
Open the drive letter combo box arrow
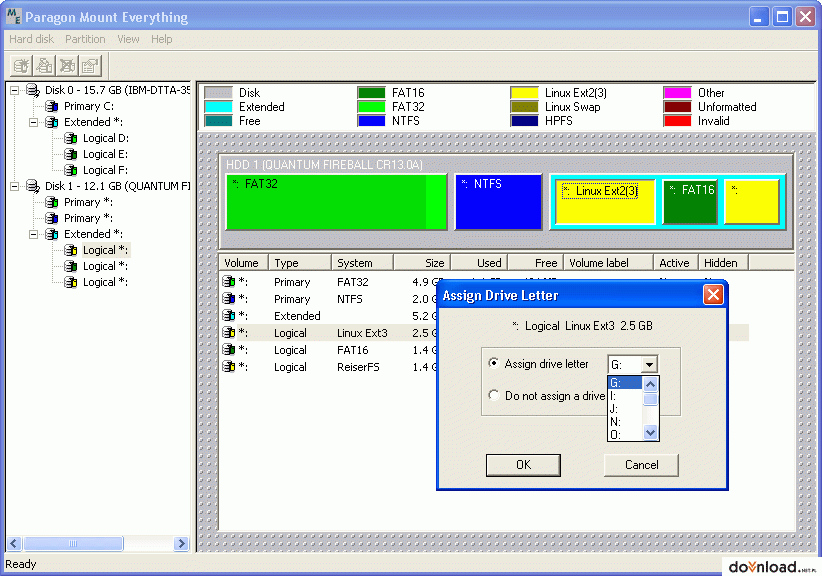pos(649,364)
